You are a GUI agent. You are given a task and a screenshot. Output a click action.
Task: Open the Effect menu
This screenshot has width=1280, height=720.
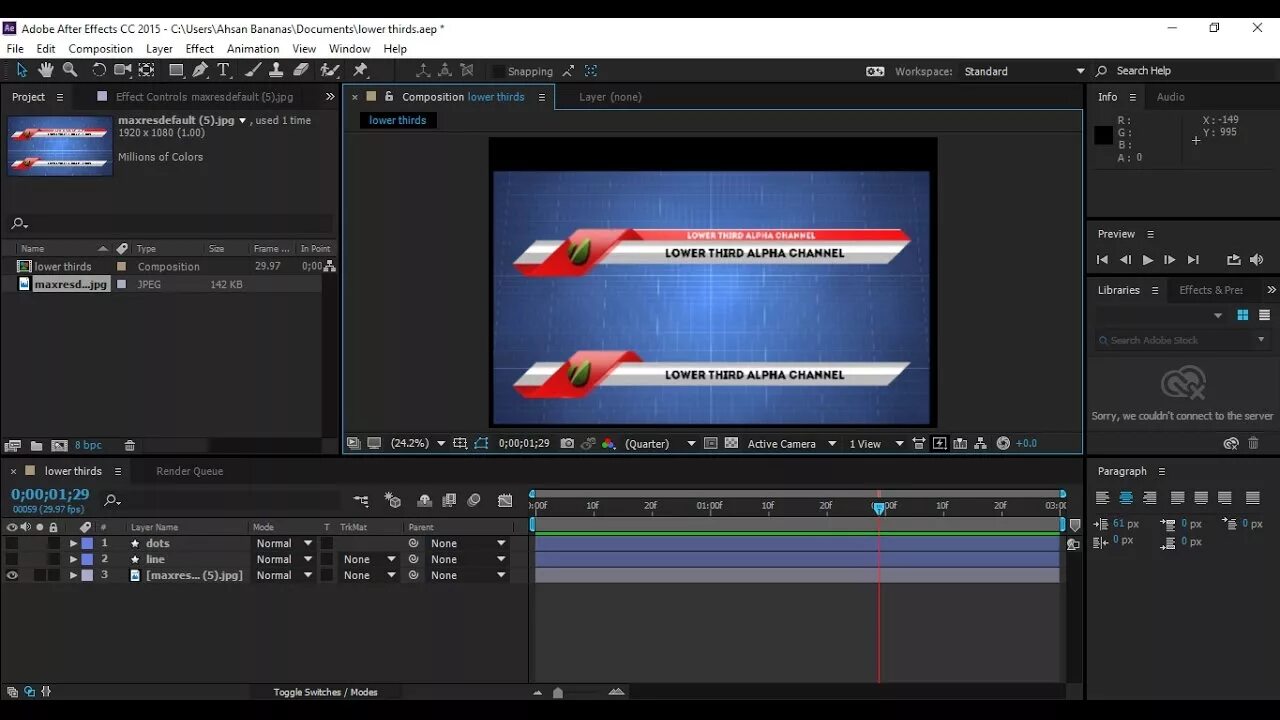199,48
